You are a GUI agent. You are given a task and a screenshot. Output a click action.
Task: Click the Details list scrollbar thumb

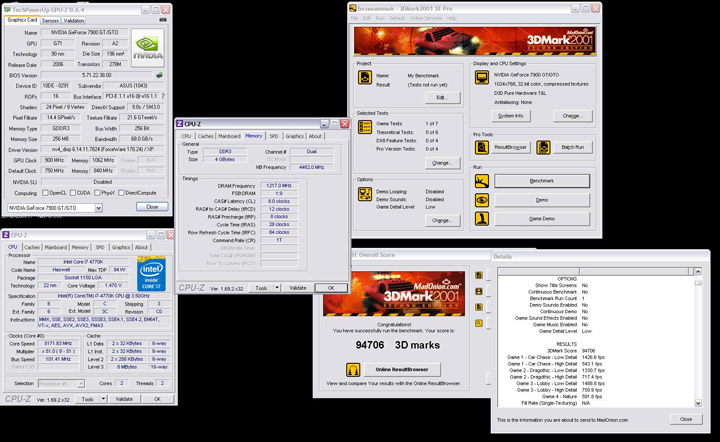pos(698,282)
